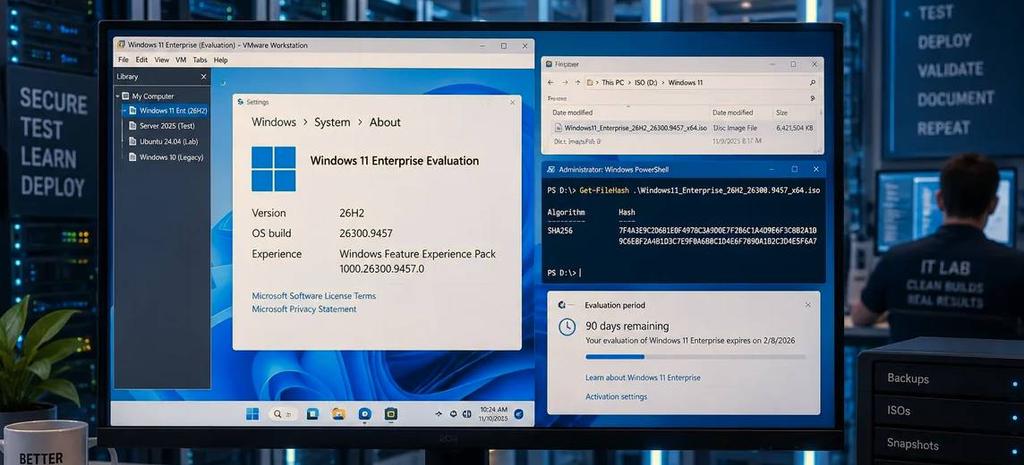
Task: Click the Windows 10 Legacy VM file icon
Action: pyautogui.click(x=133, y=157)
